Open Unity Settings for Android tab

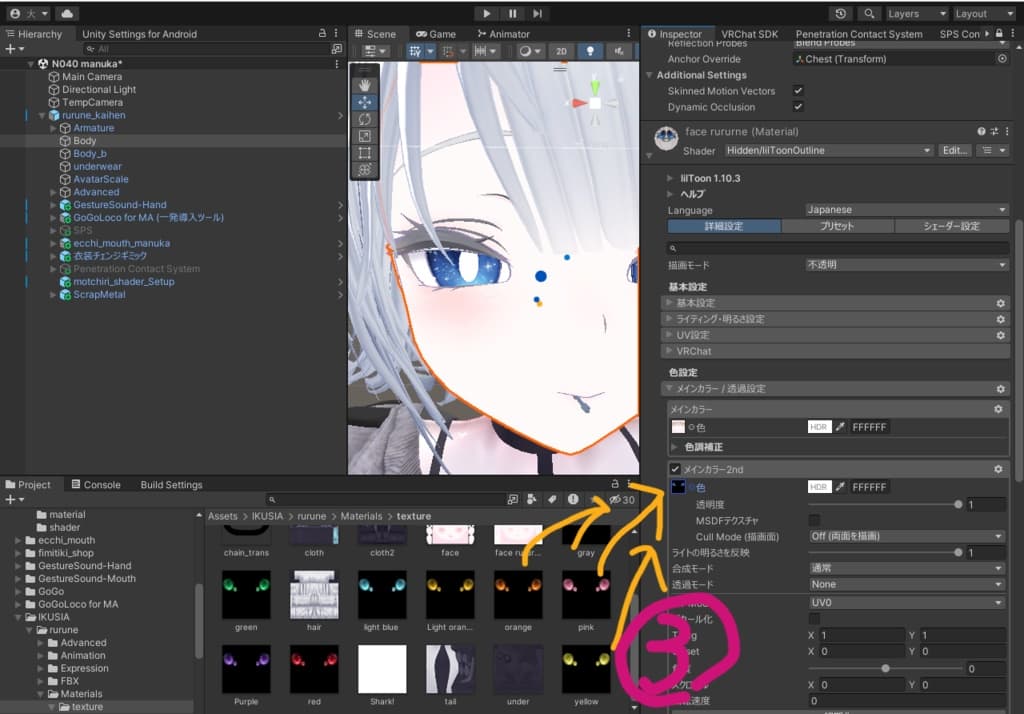(139, 34)
